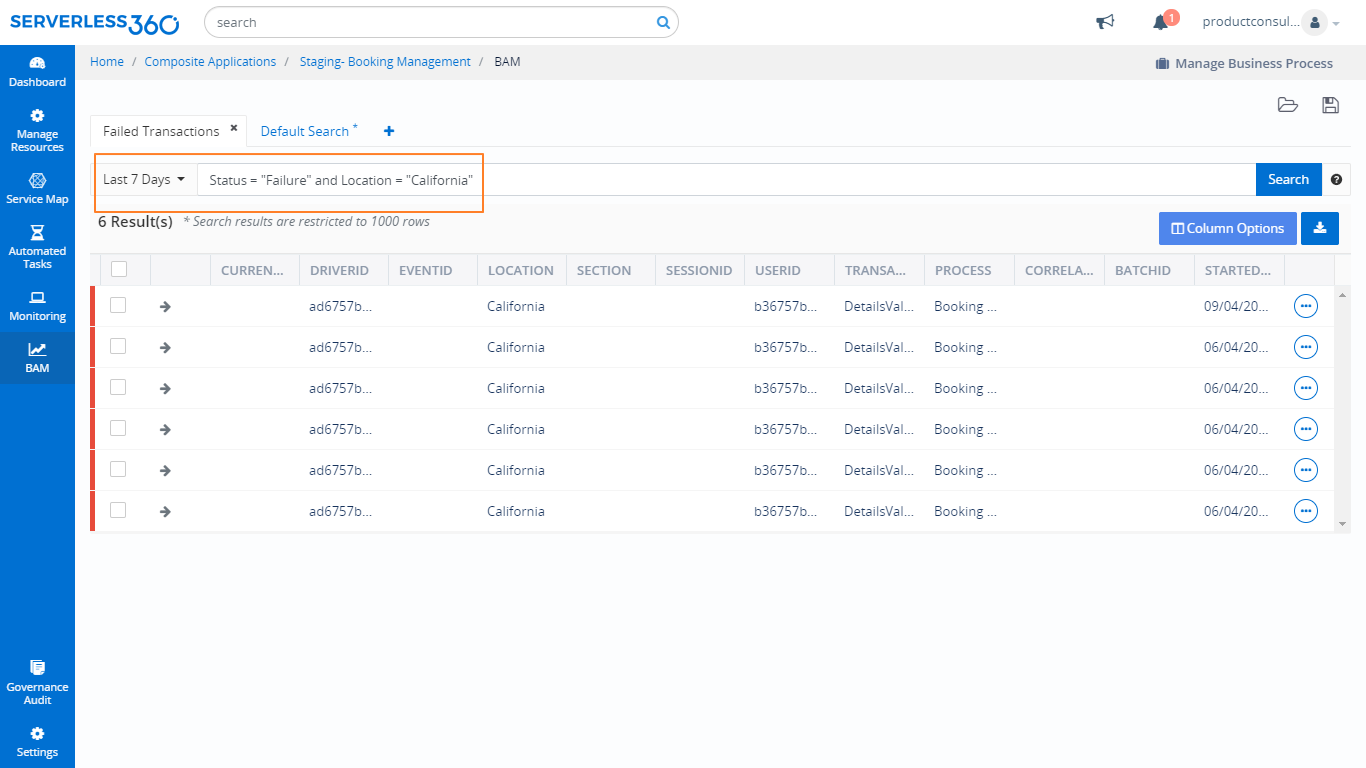This screenshot has width=1366, height=768.
Task: Open the user account dropdown arrow
Action: coord(1336,24)
